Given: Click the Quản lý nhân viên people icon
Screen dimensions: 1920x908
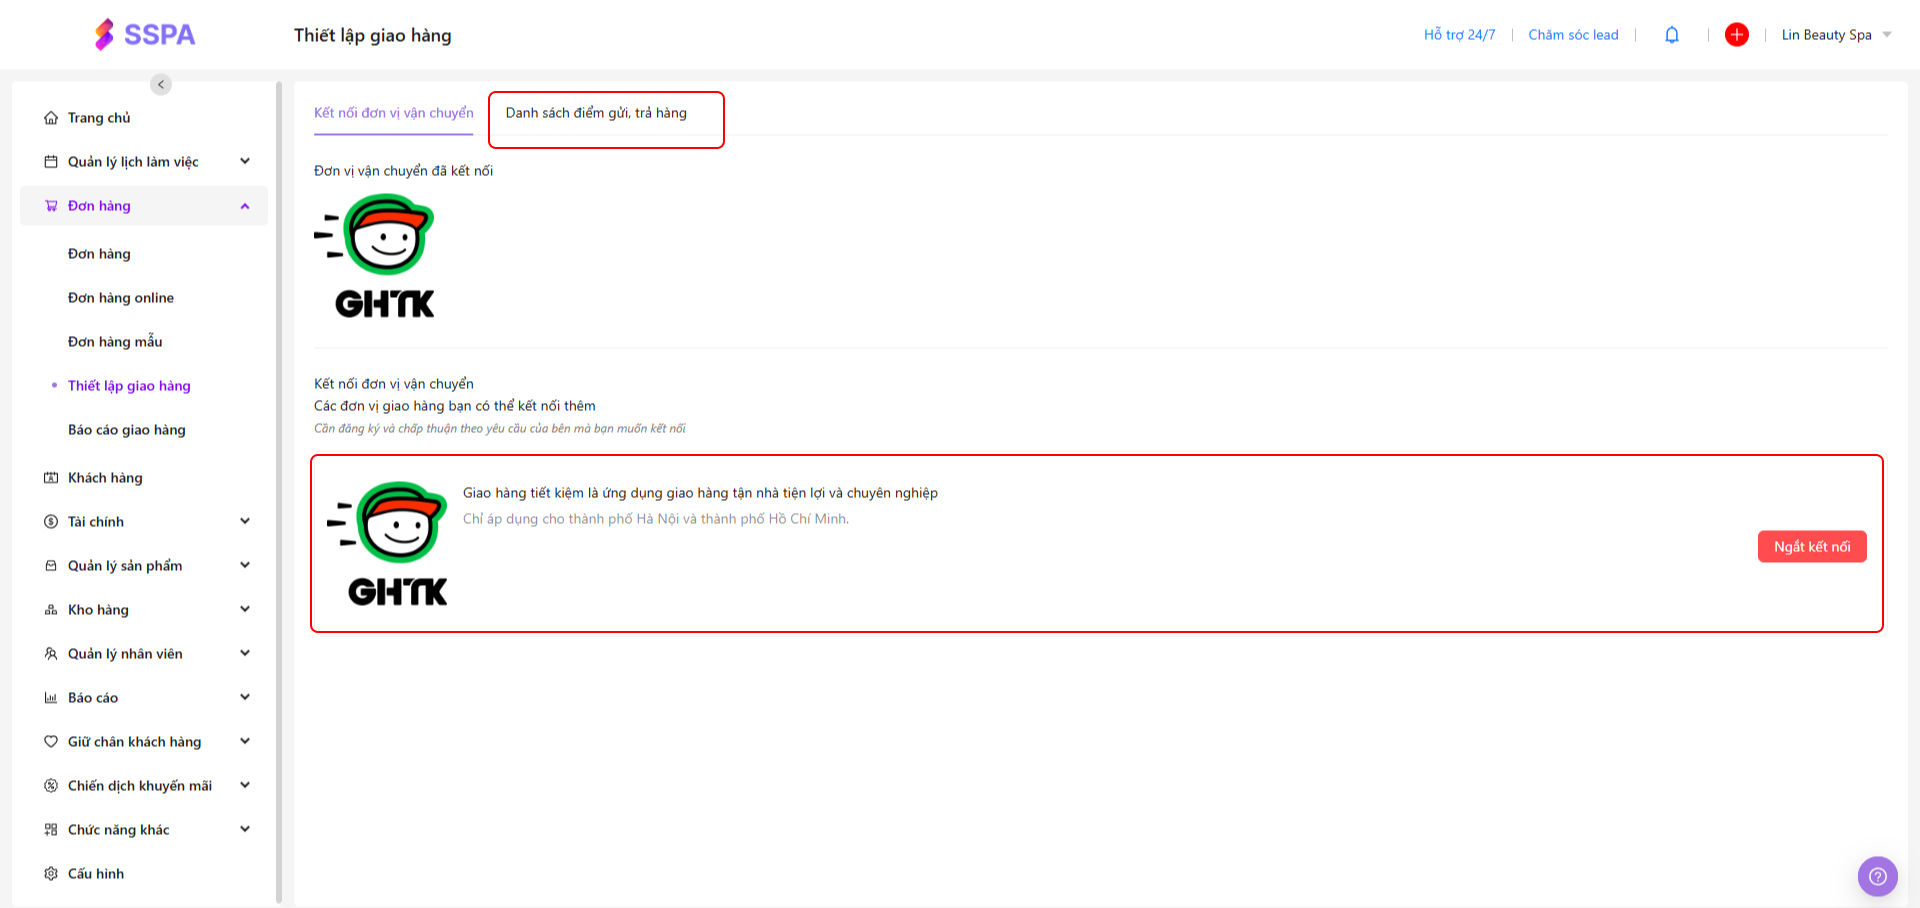Looking at the screenshot, I should coord(51,654).
